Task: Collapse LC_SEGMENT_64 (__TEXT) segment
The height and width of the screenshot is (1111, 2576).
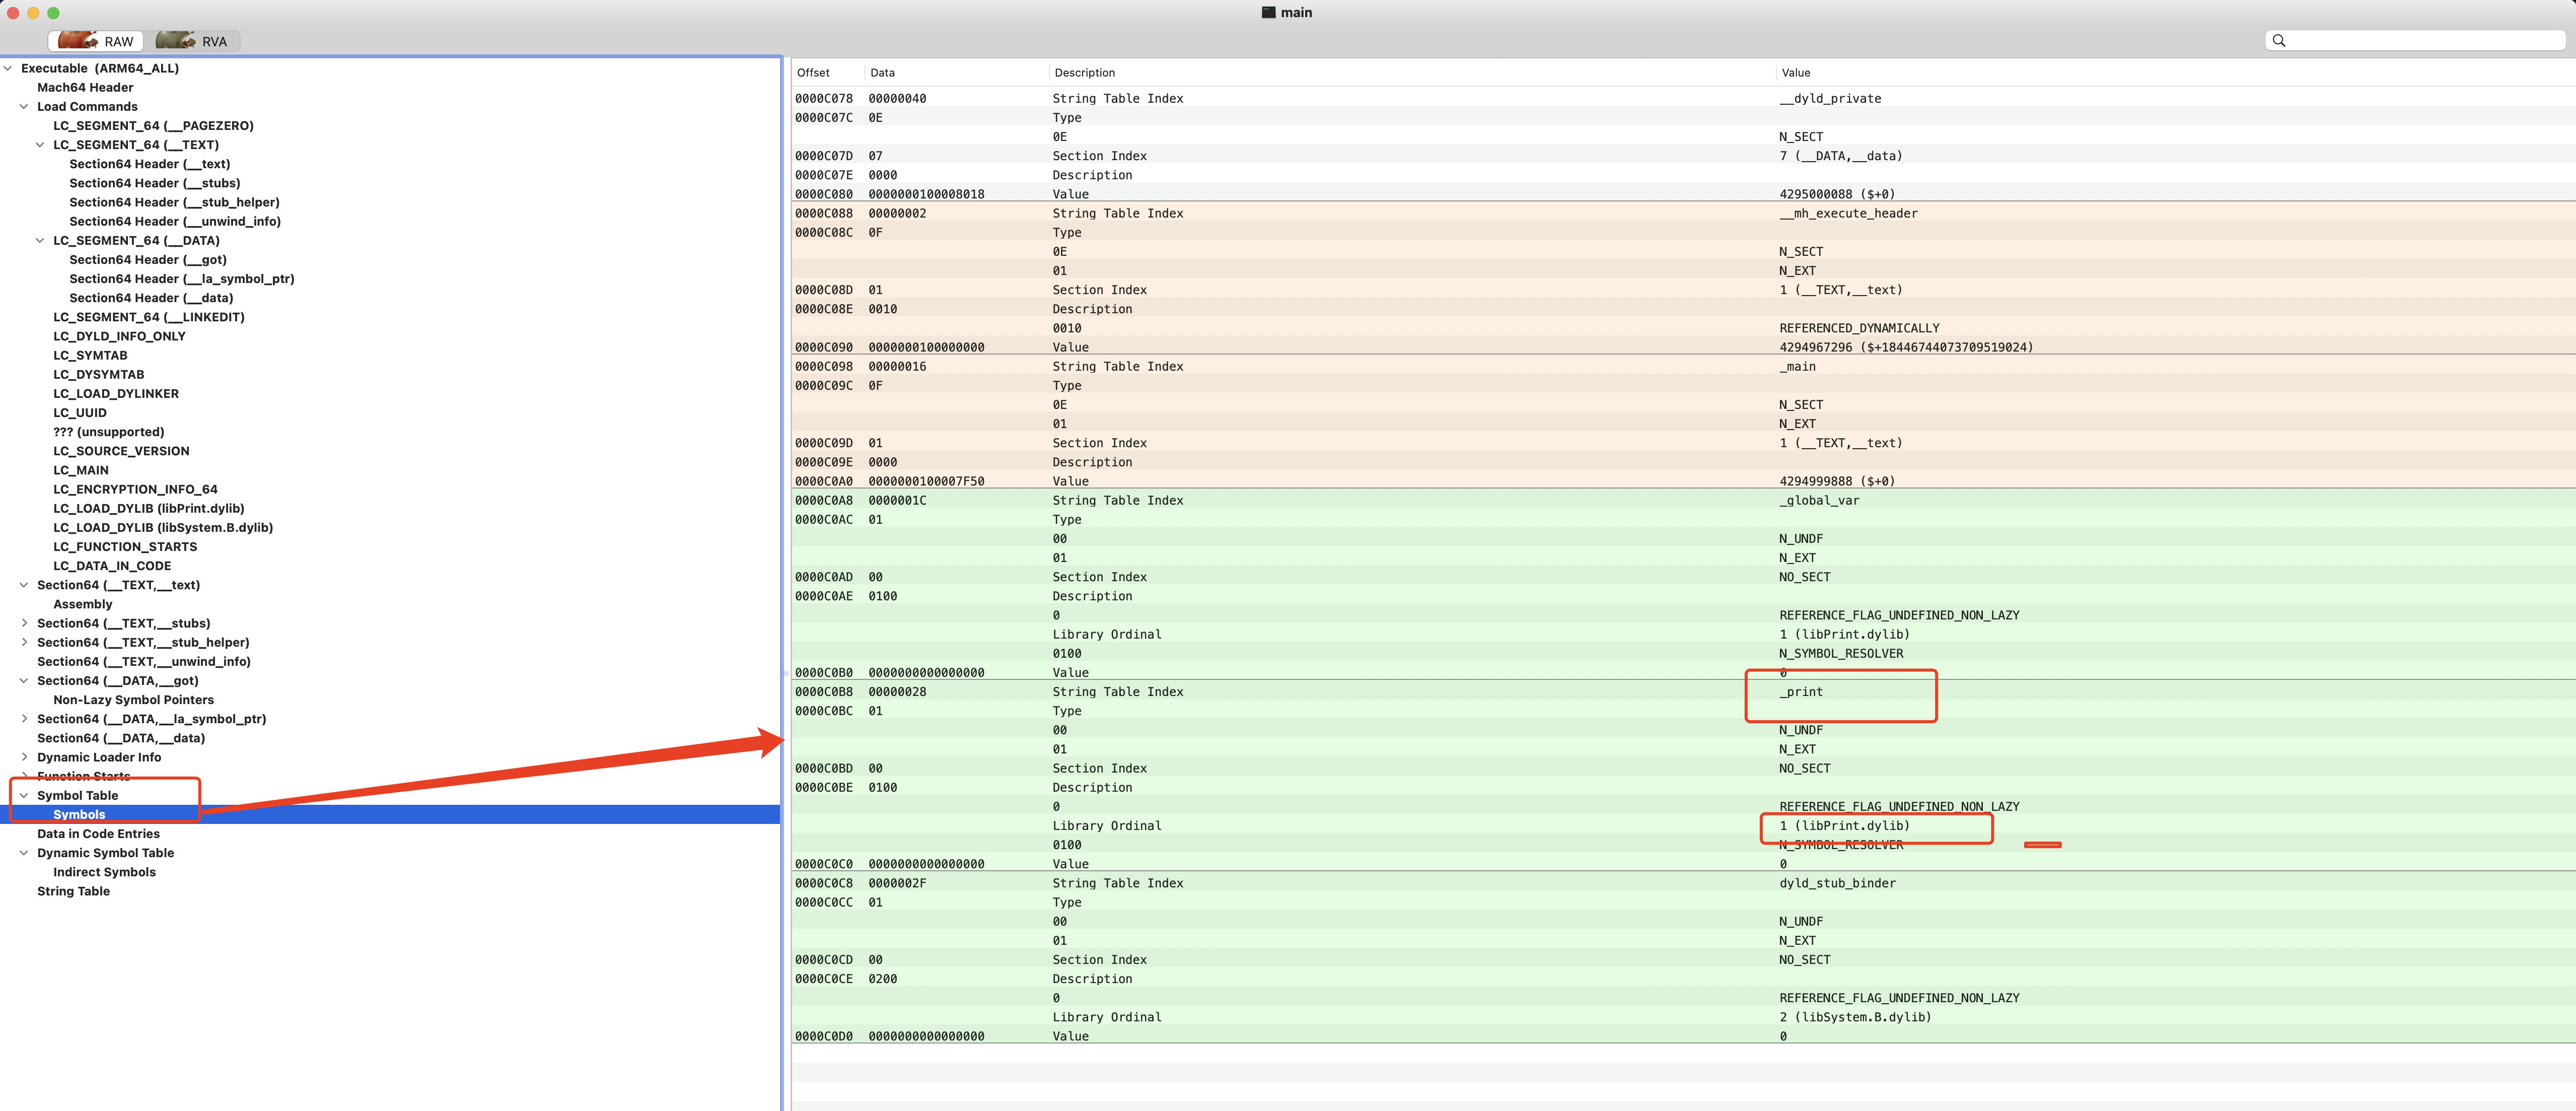Action: (x=40, y=144)
